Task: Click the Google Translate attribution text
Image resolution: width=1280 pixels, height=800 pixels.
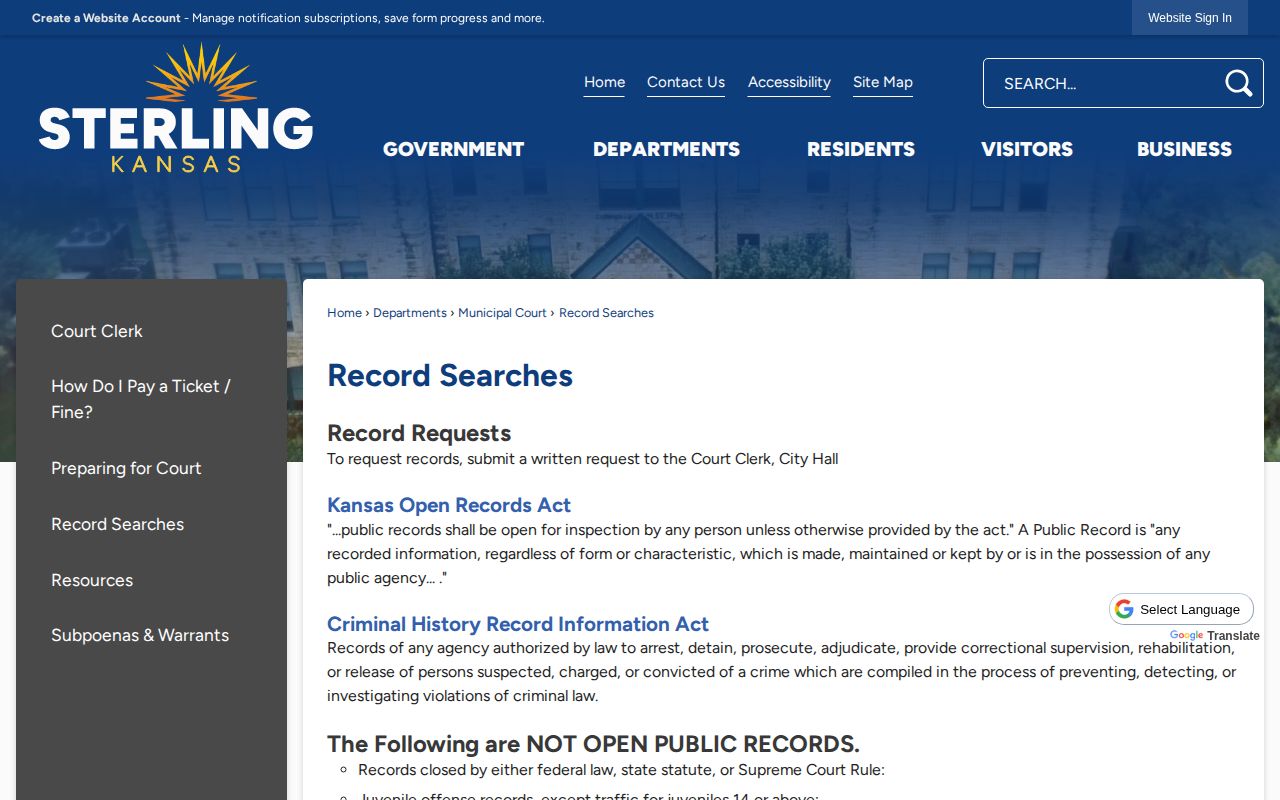Action: (1214, 636)
